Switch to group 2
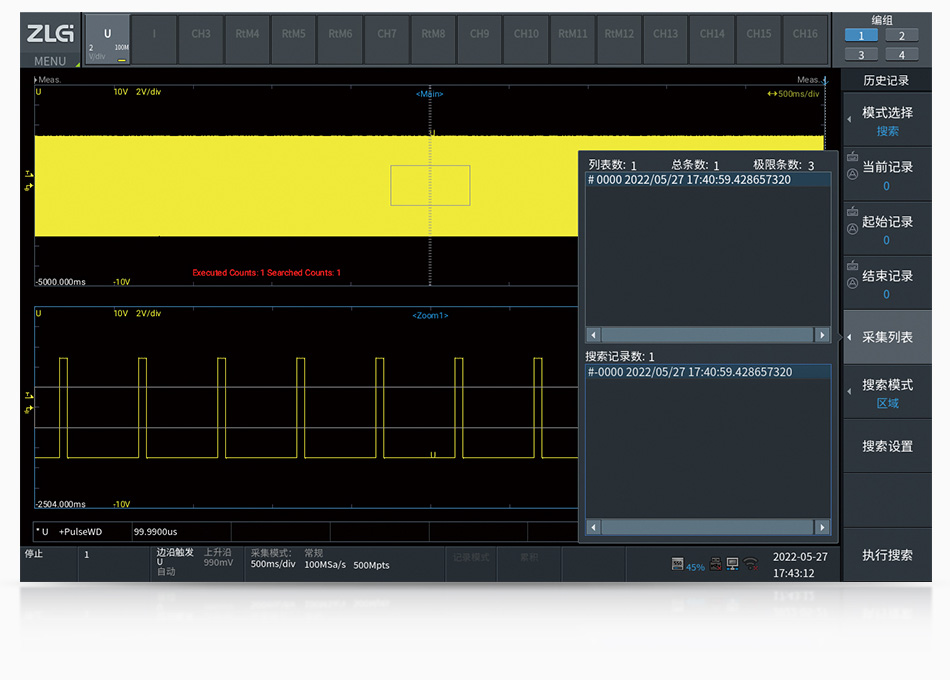Screen dimensions: 950x680 pos(902,35)
